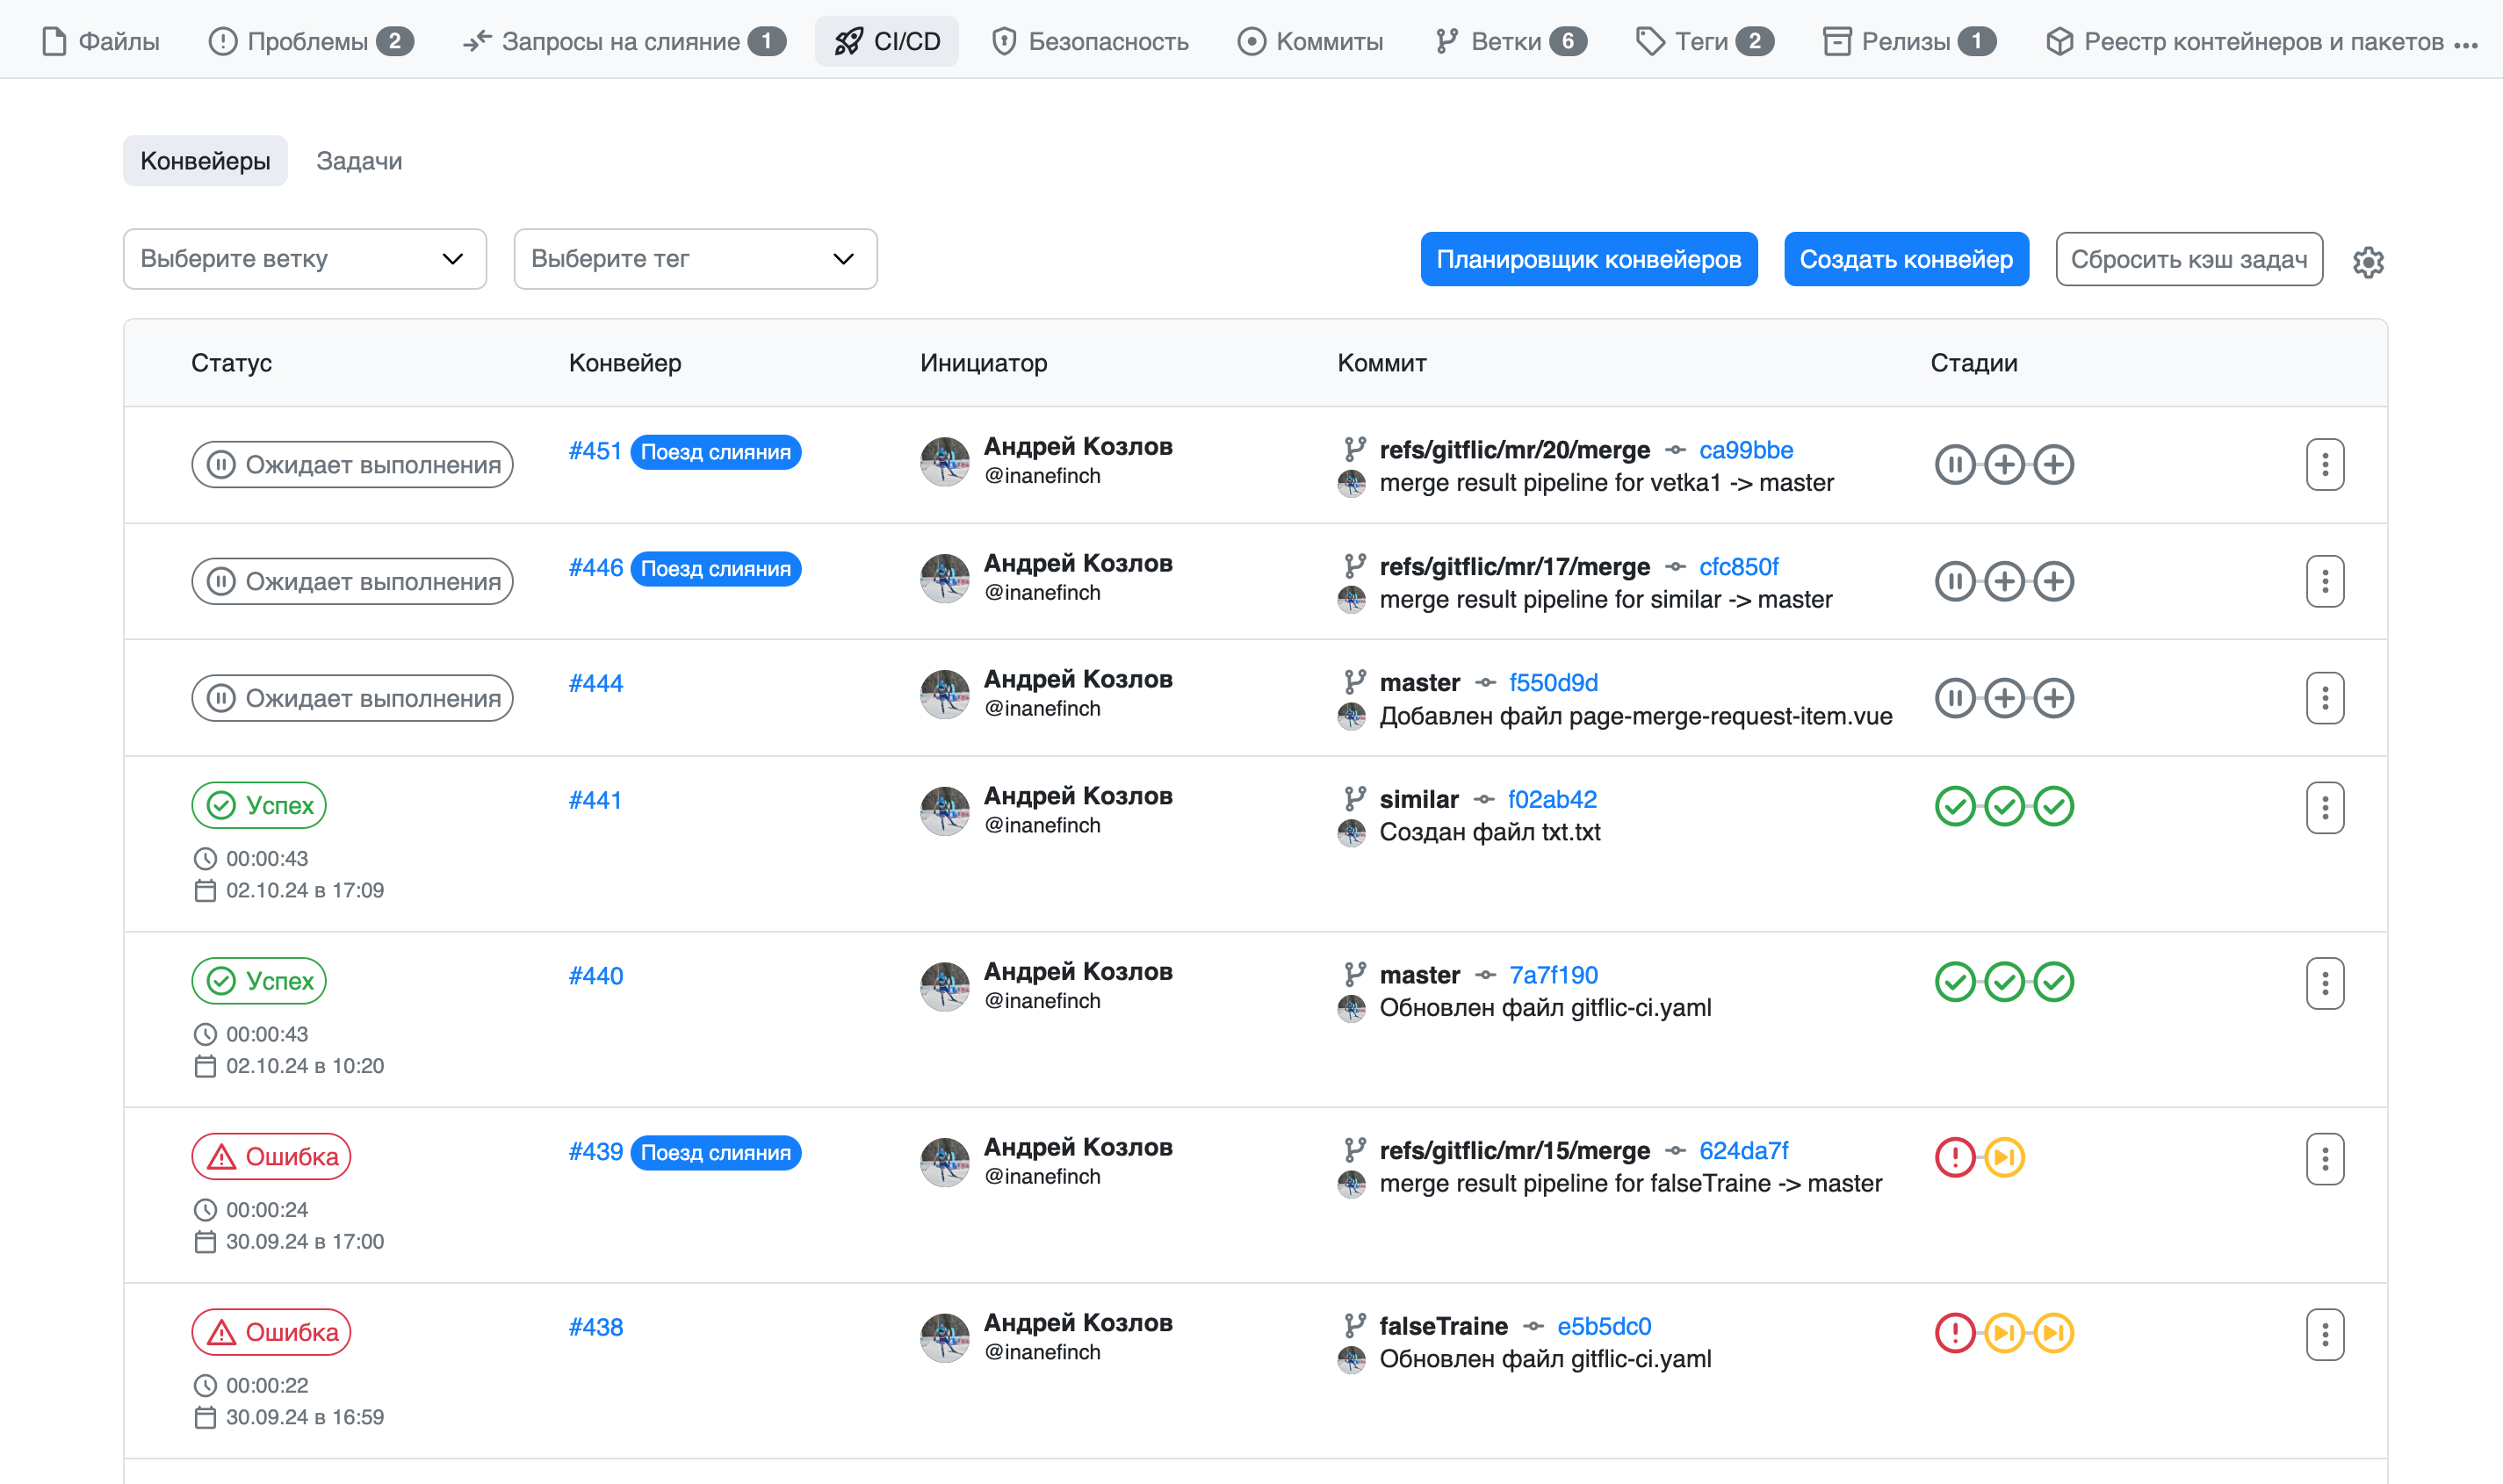Open the Коммиты tab
Screen dimensions: 2503x1484
click(1310, 41)
